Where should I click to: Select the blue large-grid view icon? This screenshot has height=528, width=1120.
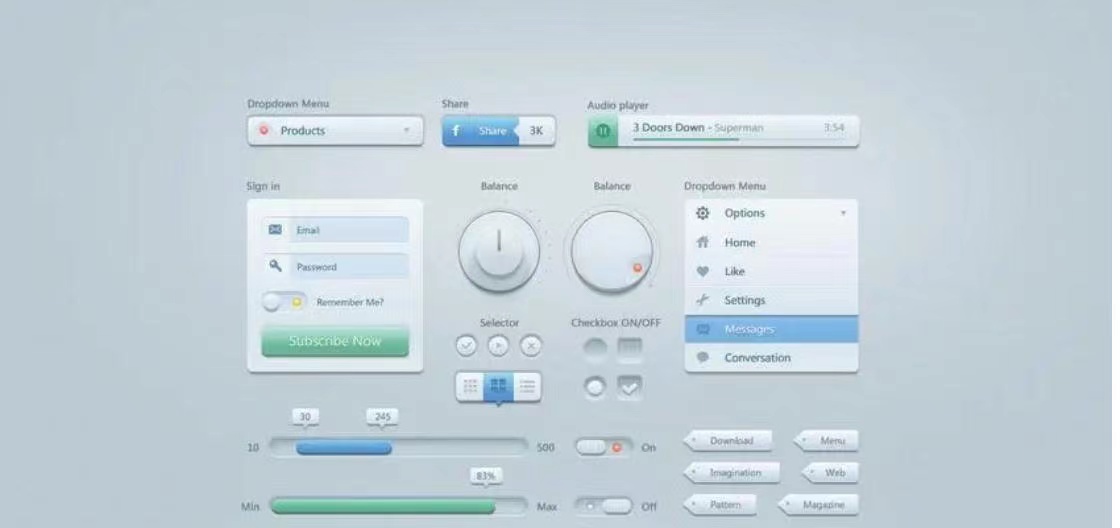click(x=499, y=387)
